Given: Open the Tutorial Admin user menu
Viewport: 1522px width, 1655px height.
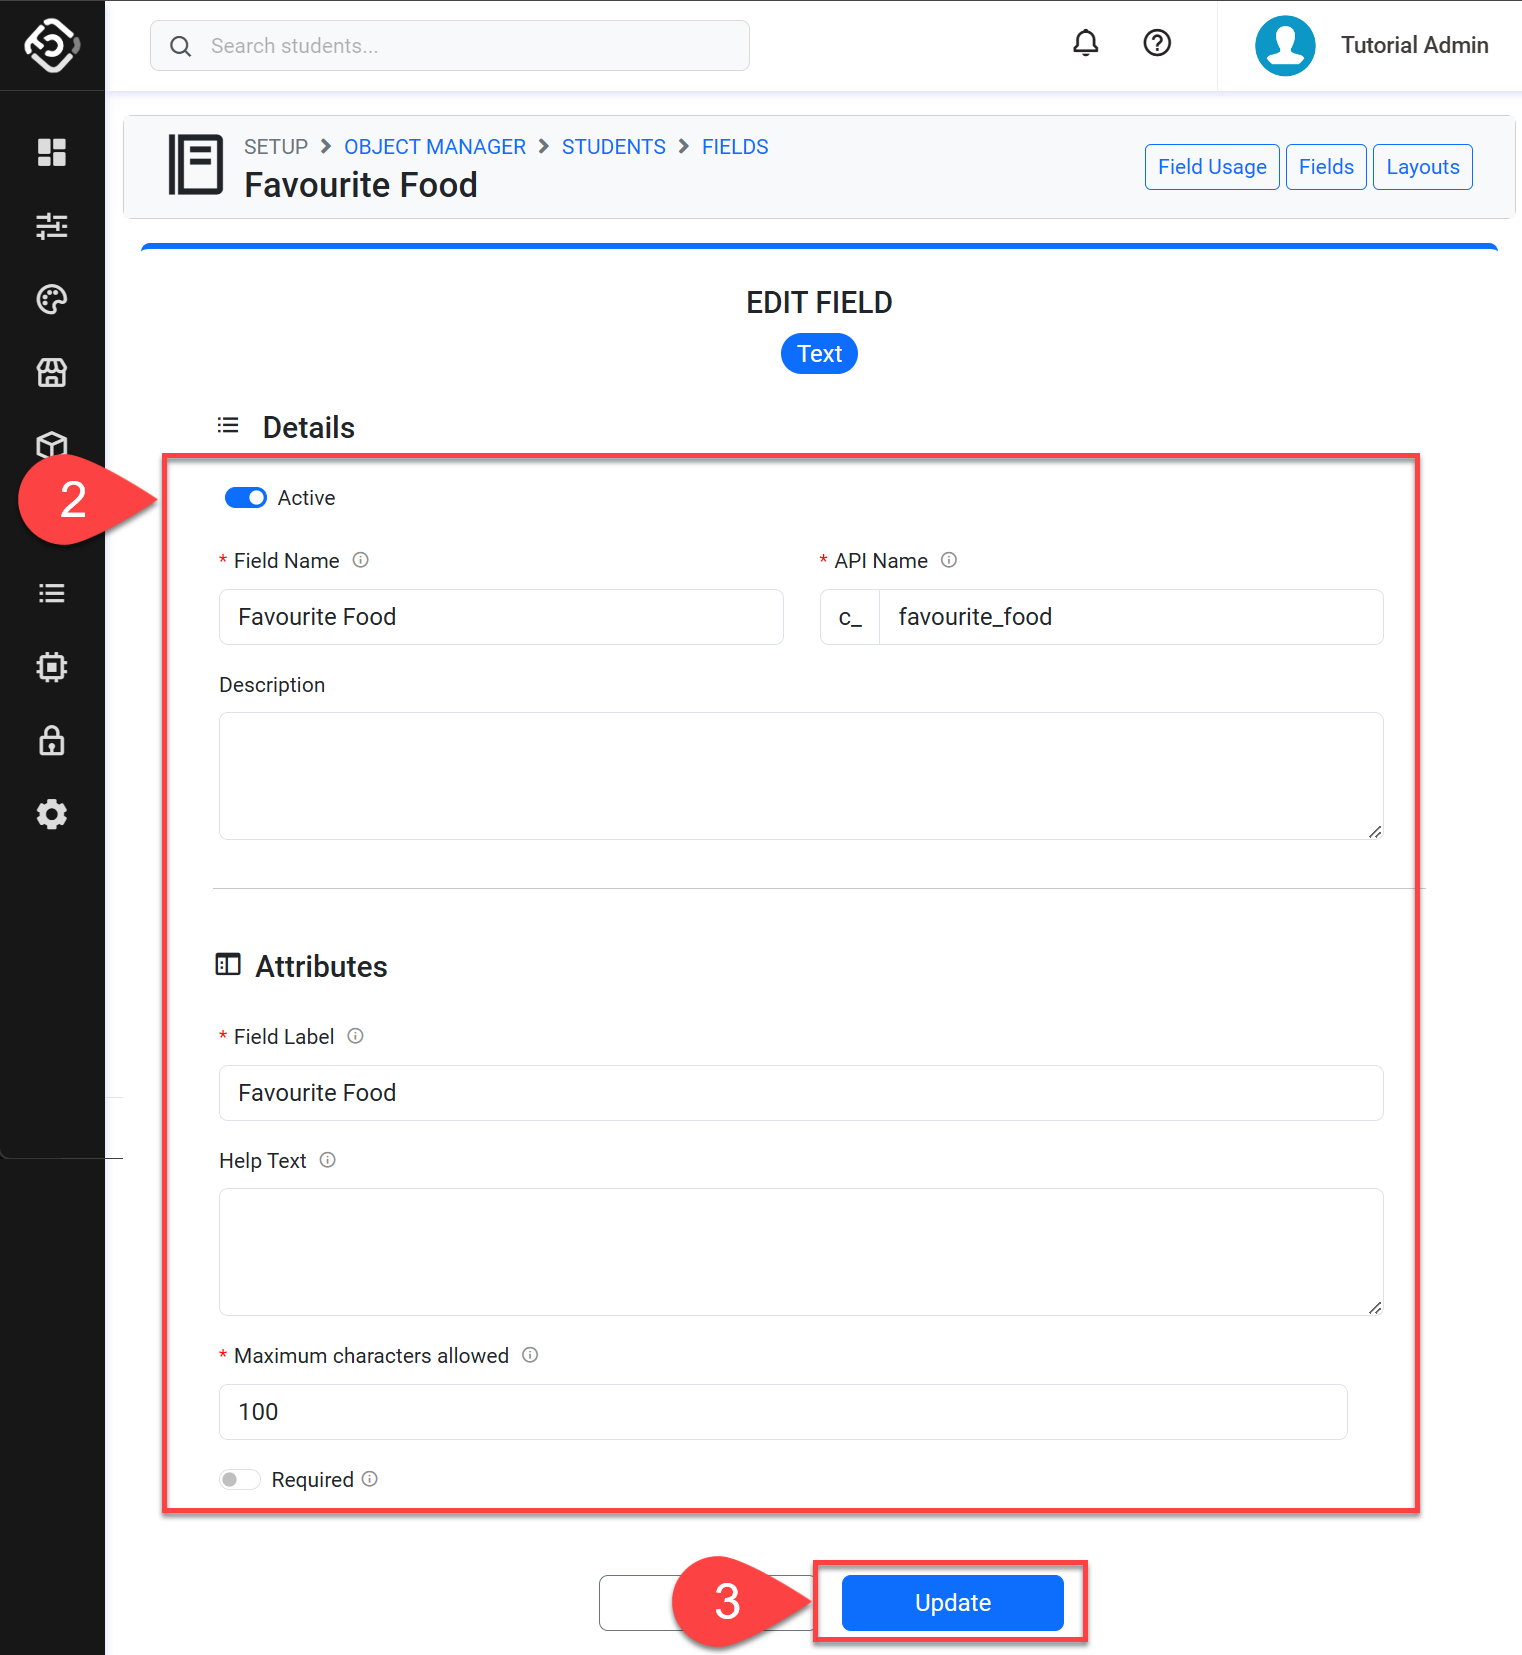Looking at the screenshot, I should click(x=1372, y=46).
